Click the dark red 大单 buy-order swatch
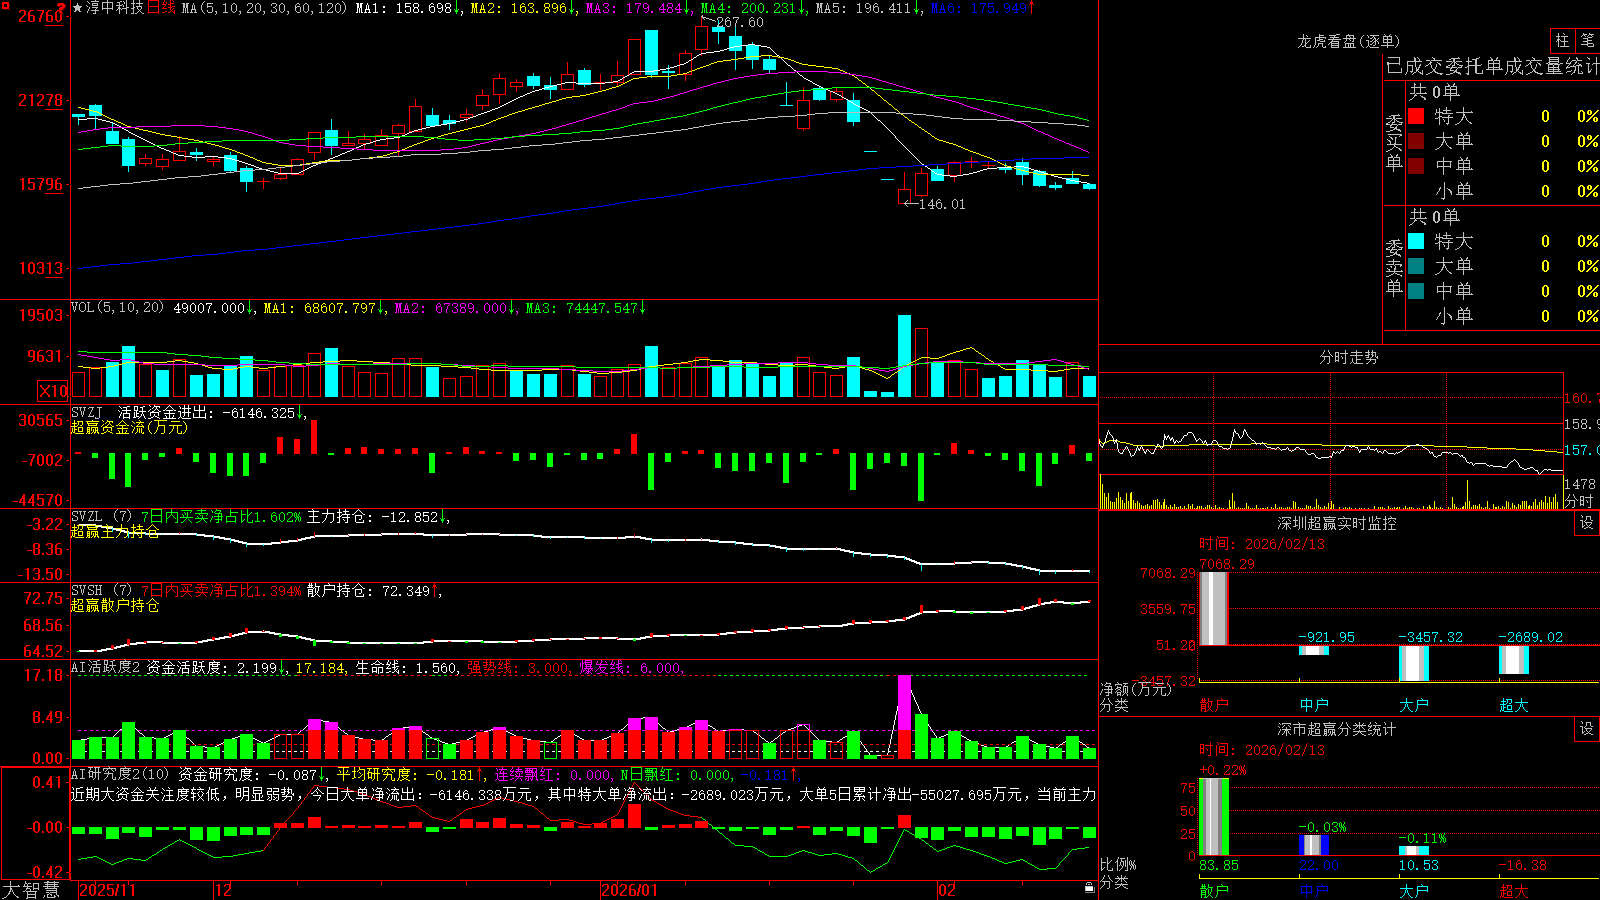Screen dimensions: 1600x900 (x=1416, y=141)
